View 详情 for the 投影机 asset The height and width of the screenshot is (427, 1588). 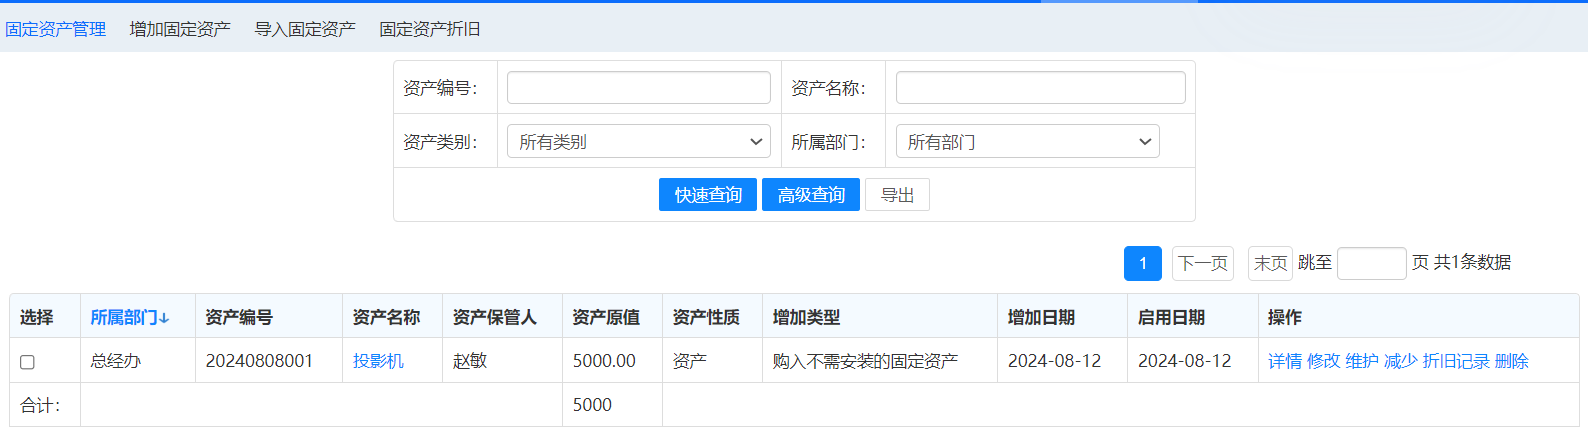[x=1285, y=361]
